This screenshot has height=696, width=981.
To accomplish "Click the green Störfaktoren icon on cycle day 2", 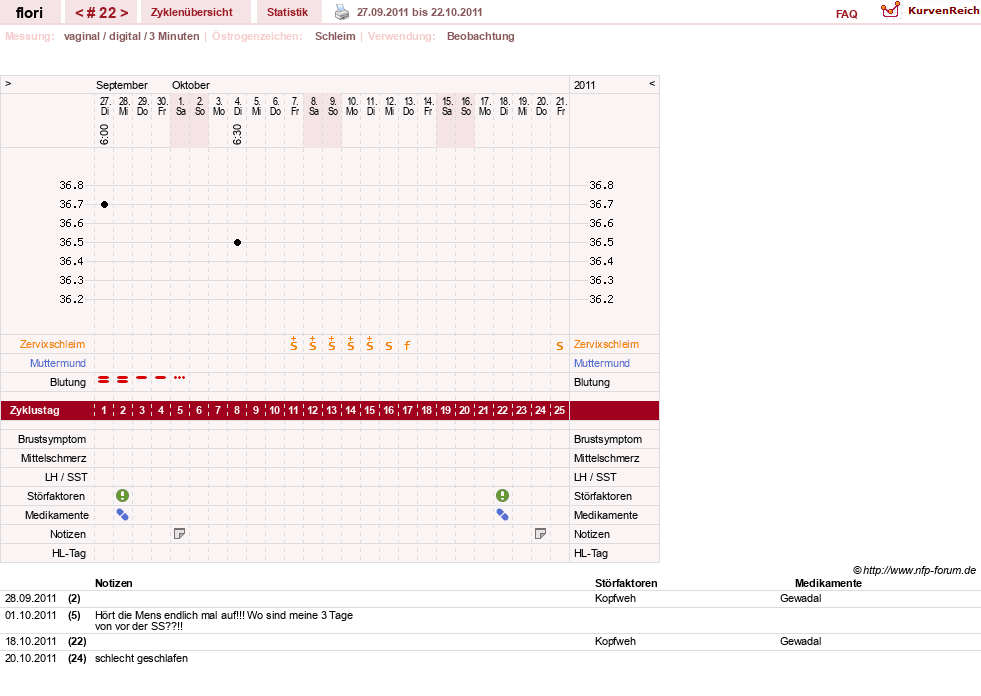I will point(123,496).
